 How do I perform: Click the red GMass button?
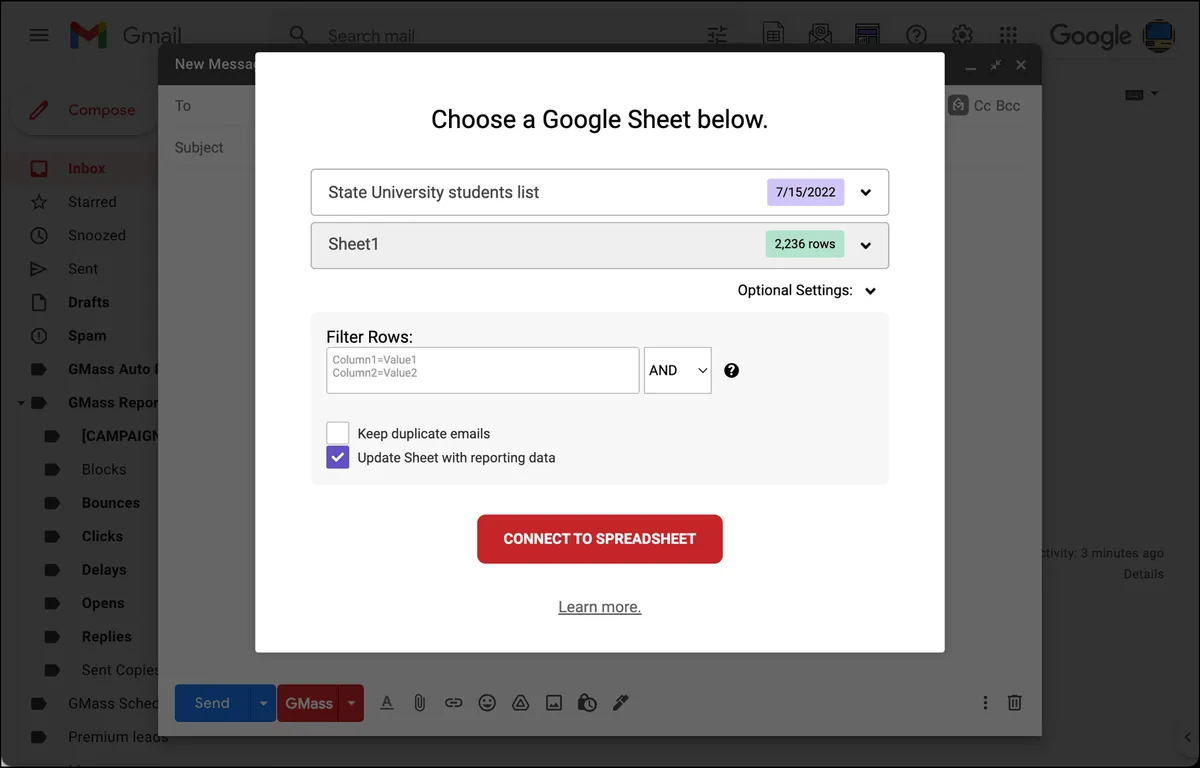click(309, 703)
